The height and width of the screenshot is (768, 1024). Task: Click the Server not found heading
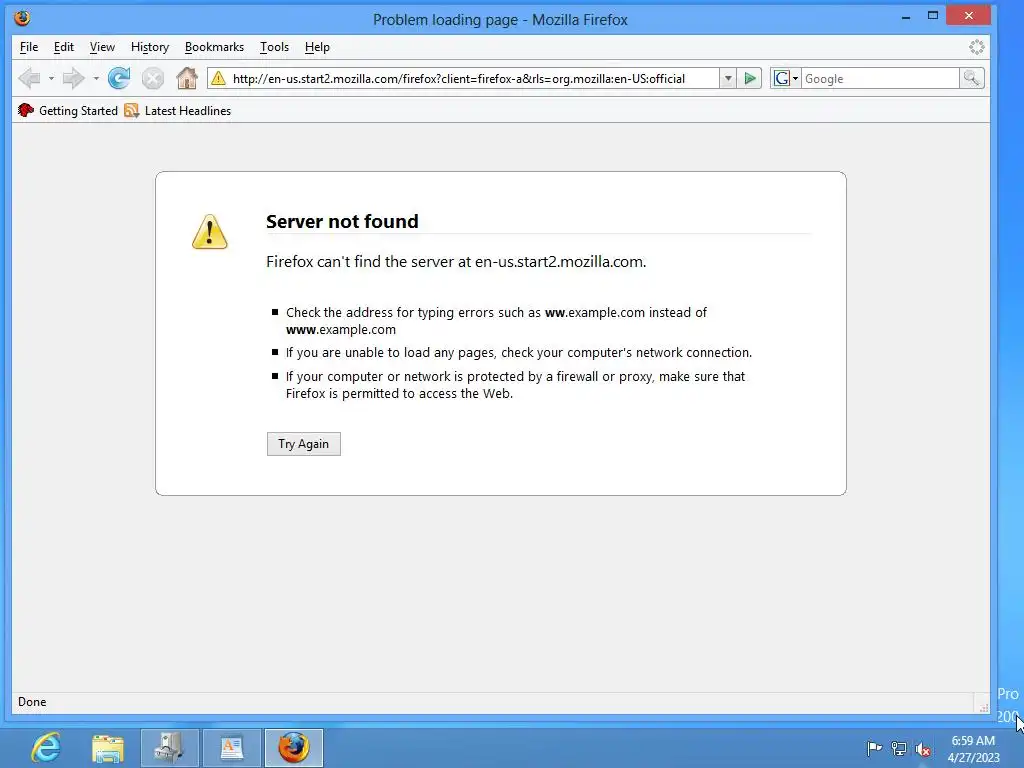342,221
